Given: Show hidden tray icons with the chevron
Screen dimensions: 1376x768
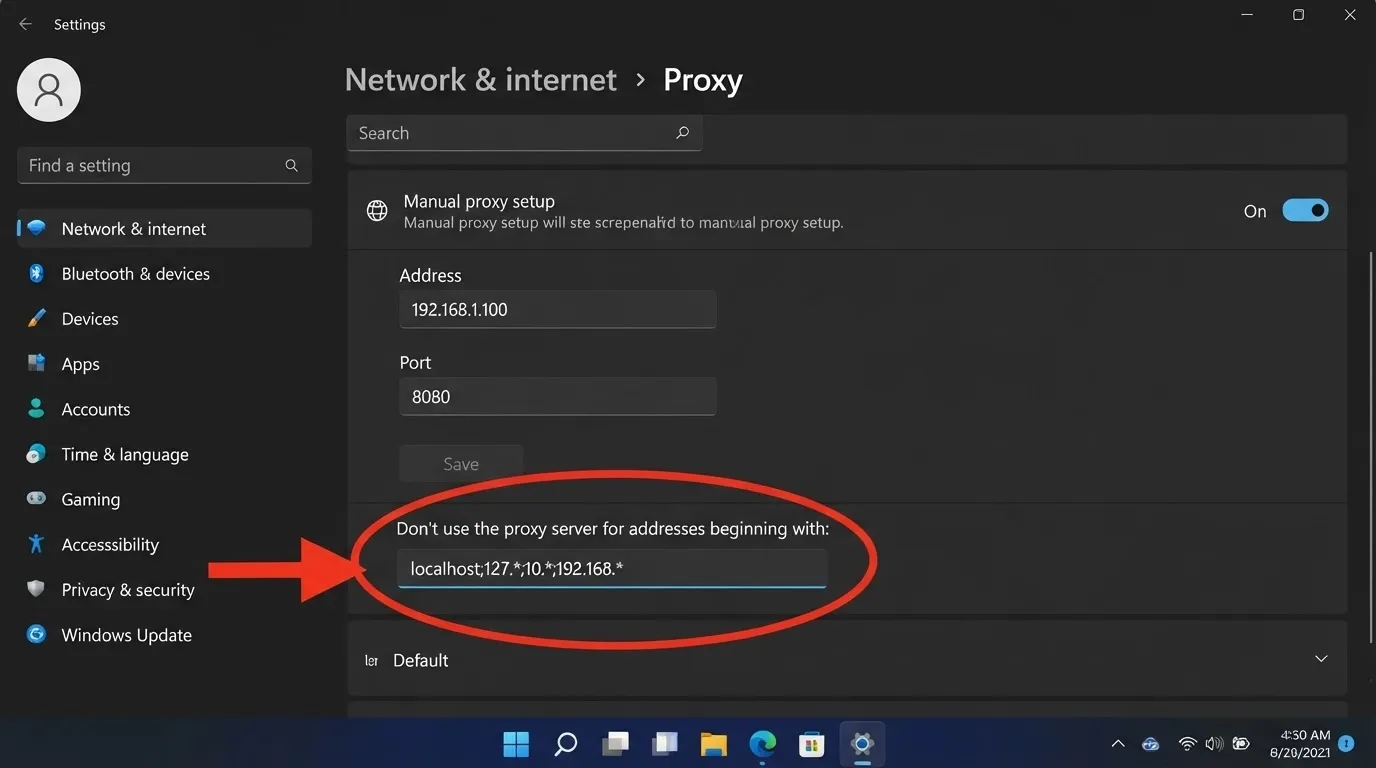Looking at the screenshot, I should [x=1118, y=744].
